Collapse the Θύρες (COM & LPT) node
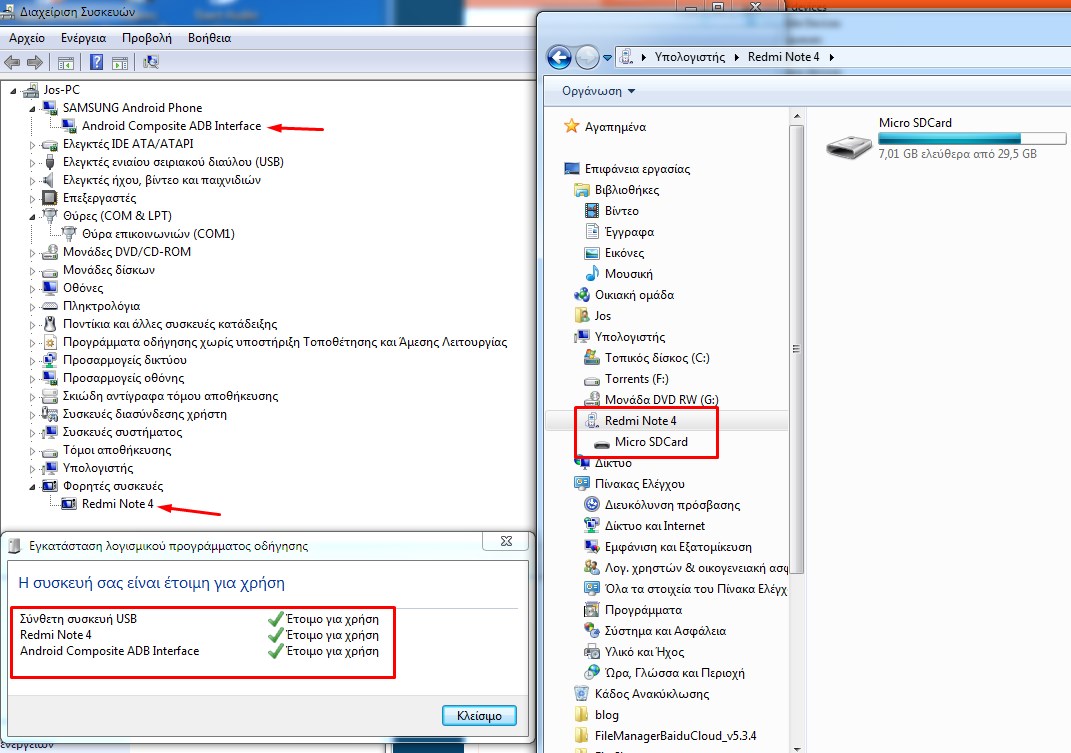This screenshot has height=753, width=1071. pos(32,217)
